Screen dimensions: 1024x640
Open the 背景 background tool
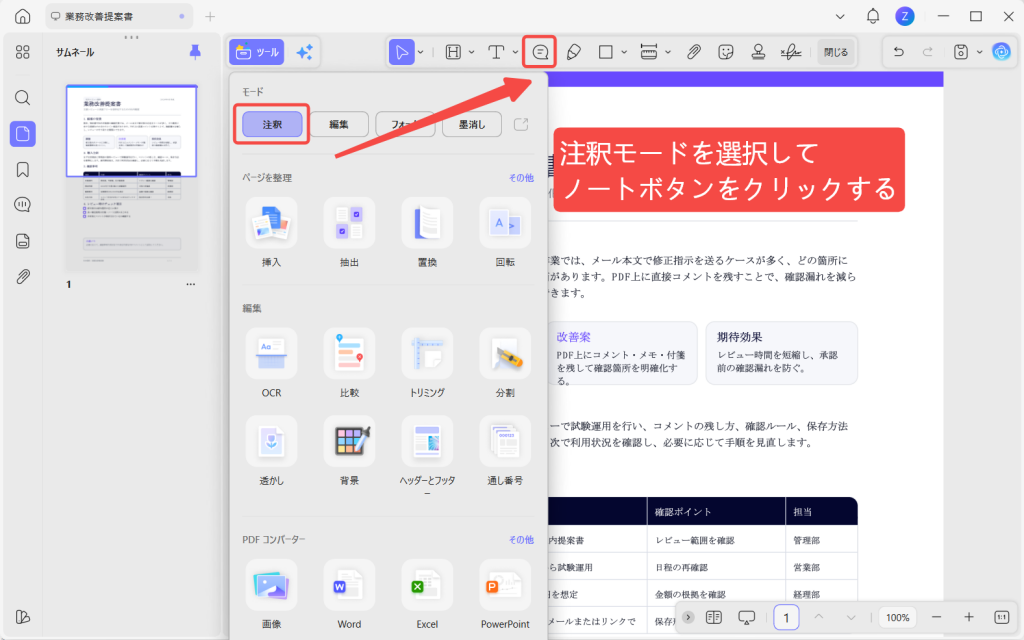pyautogui.click(x=349, y=451)
